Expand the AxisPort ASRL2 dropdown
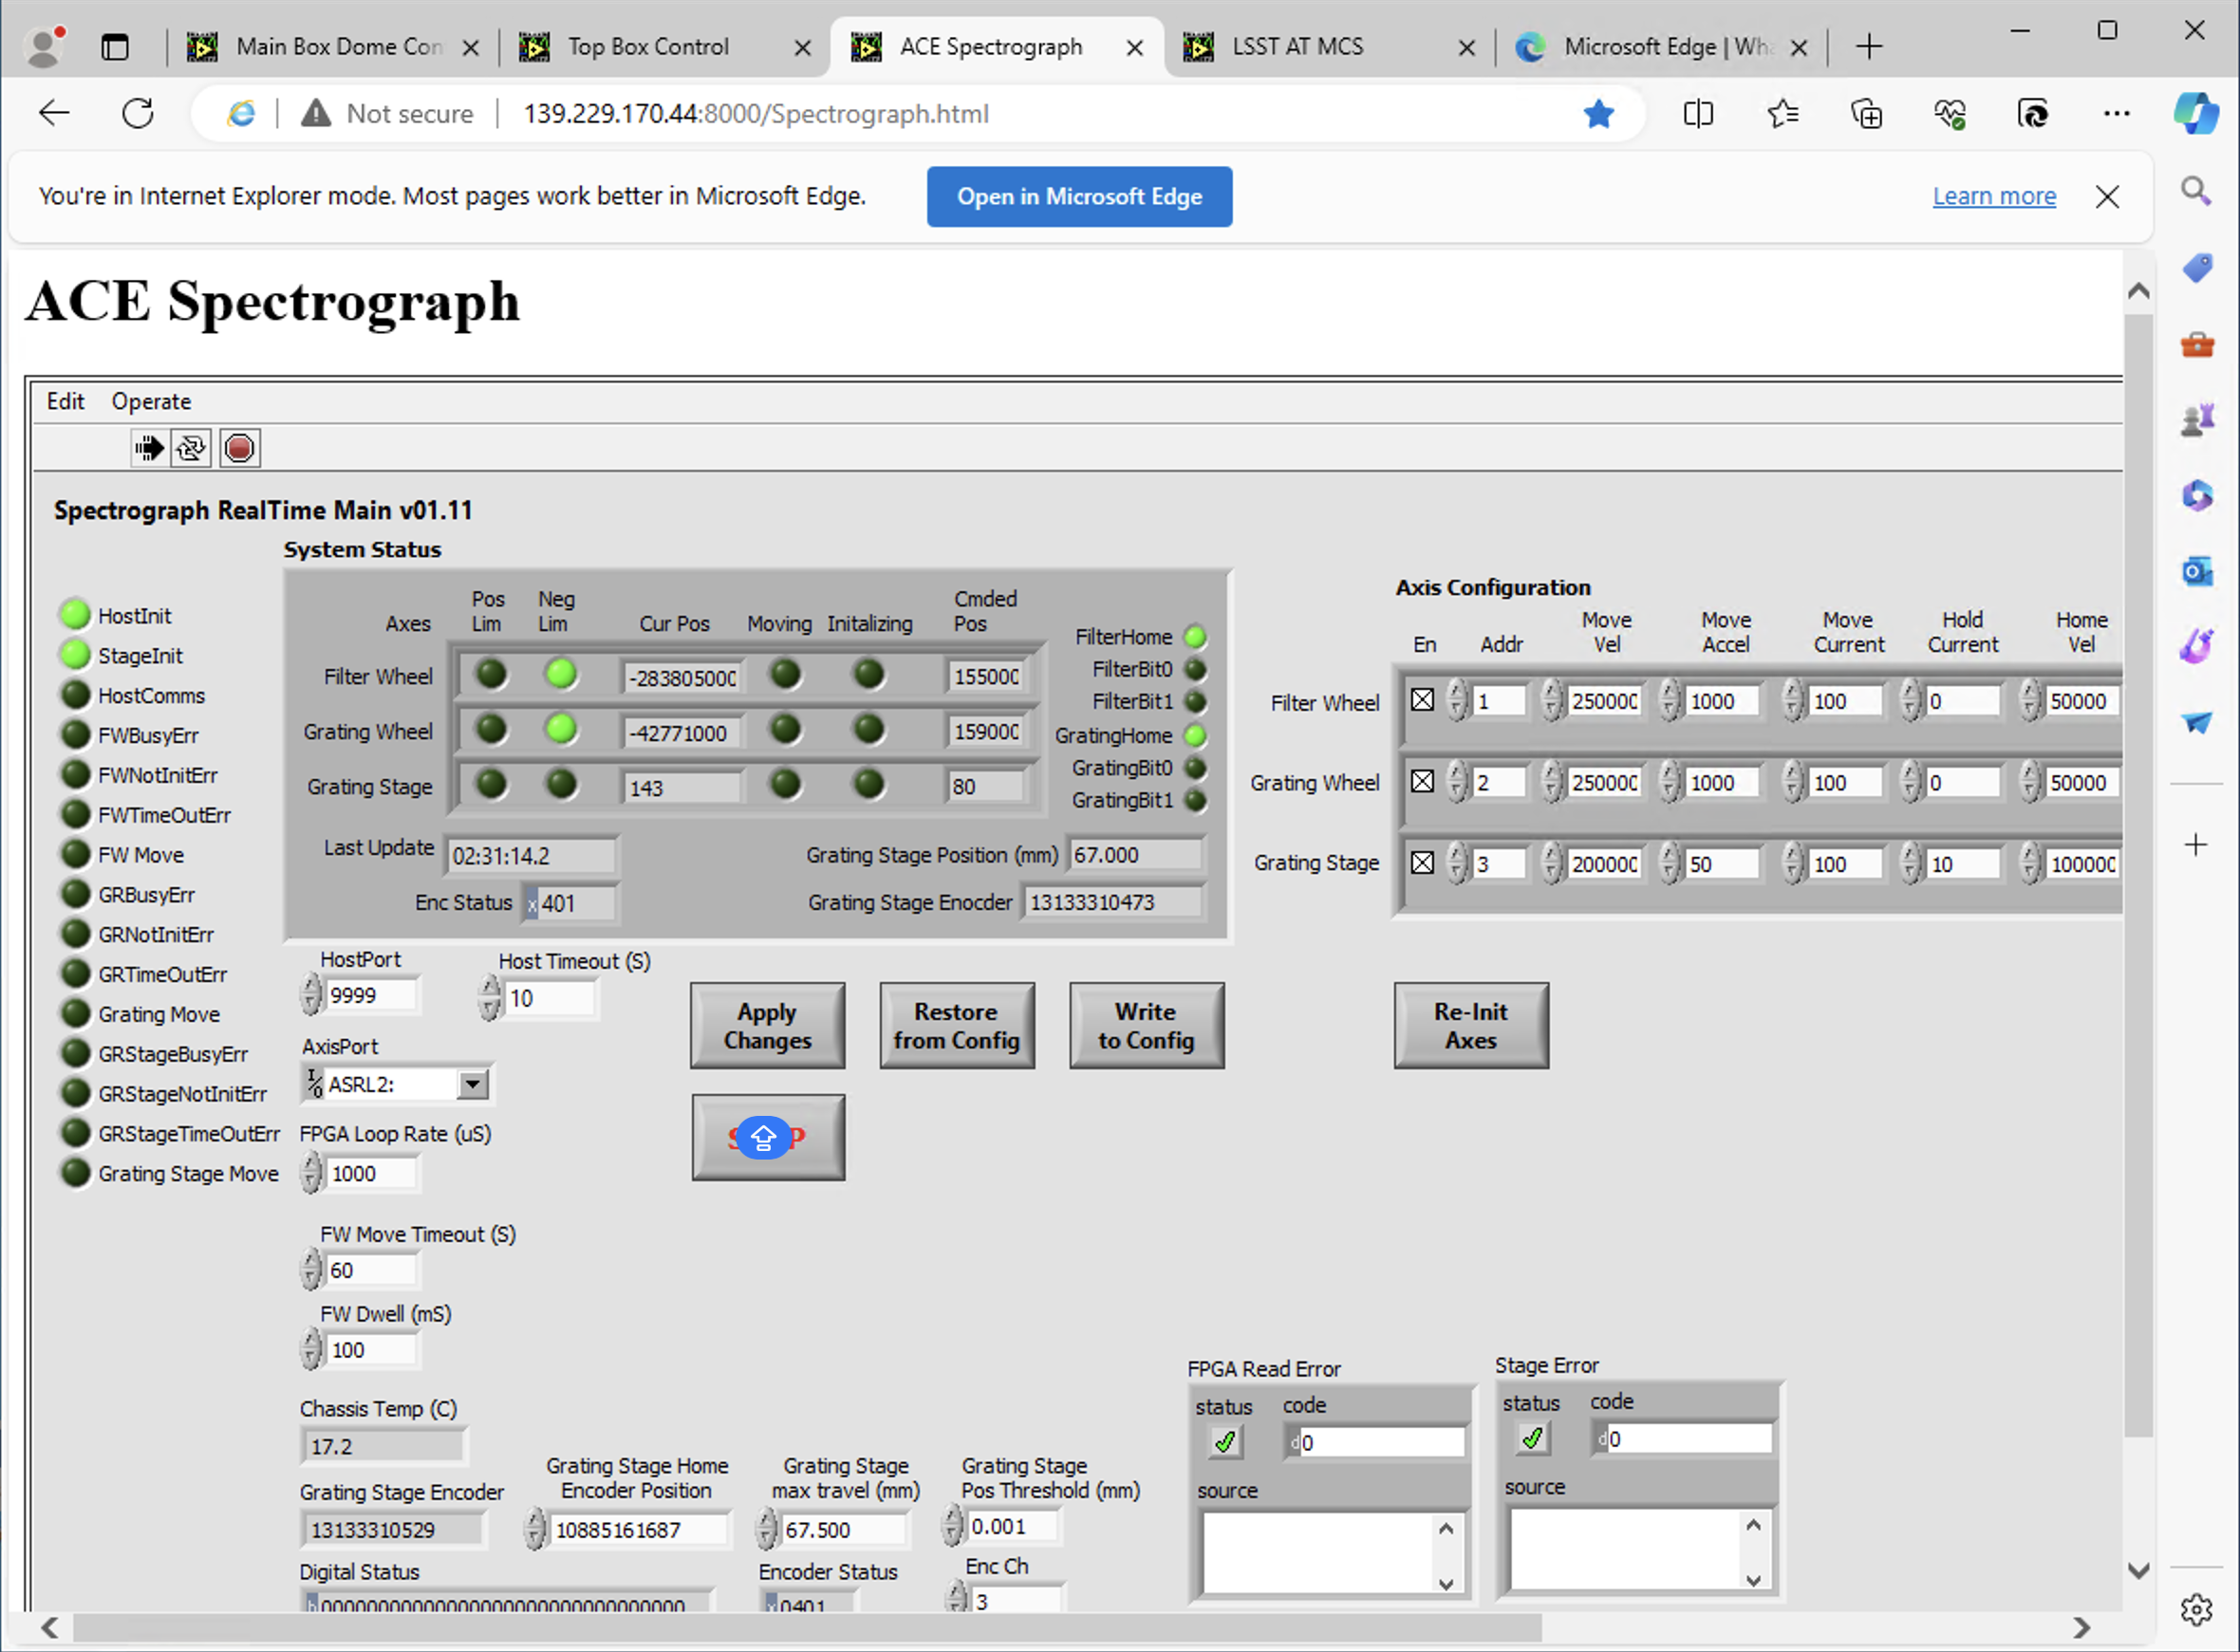This screenshot has height=1652, width=2240. tap(472, 1084)
